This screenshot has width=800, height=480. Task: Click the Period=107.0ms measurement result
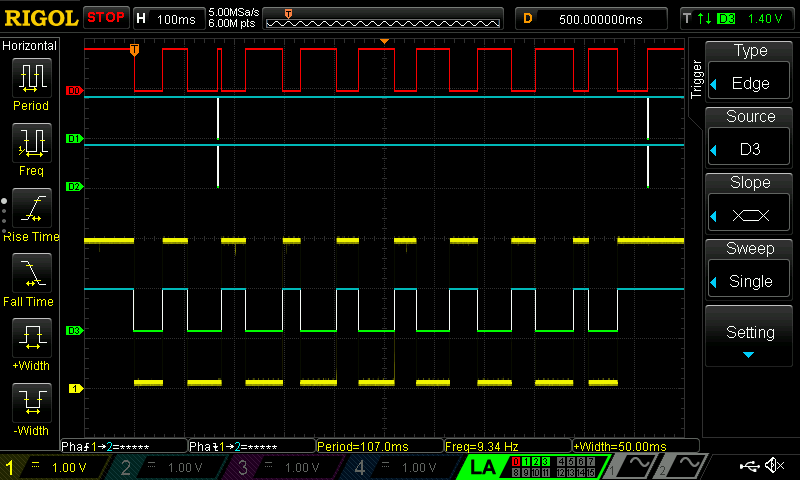click(380, 446)
